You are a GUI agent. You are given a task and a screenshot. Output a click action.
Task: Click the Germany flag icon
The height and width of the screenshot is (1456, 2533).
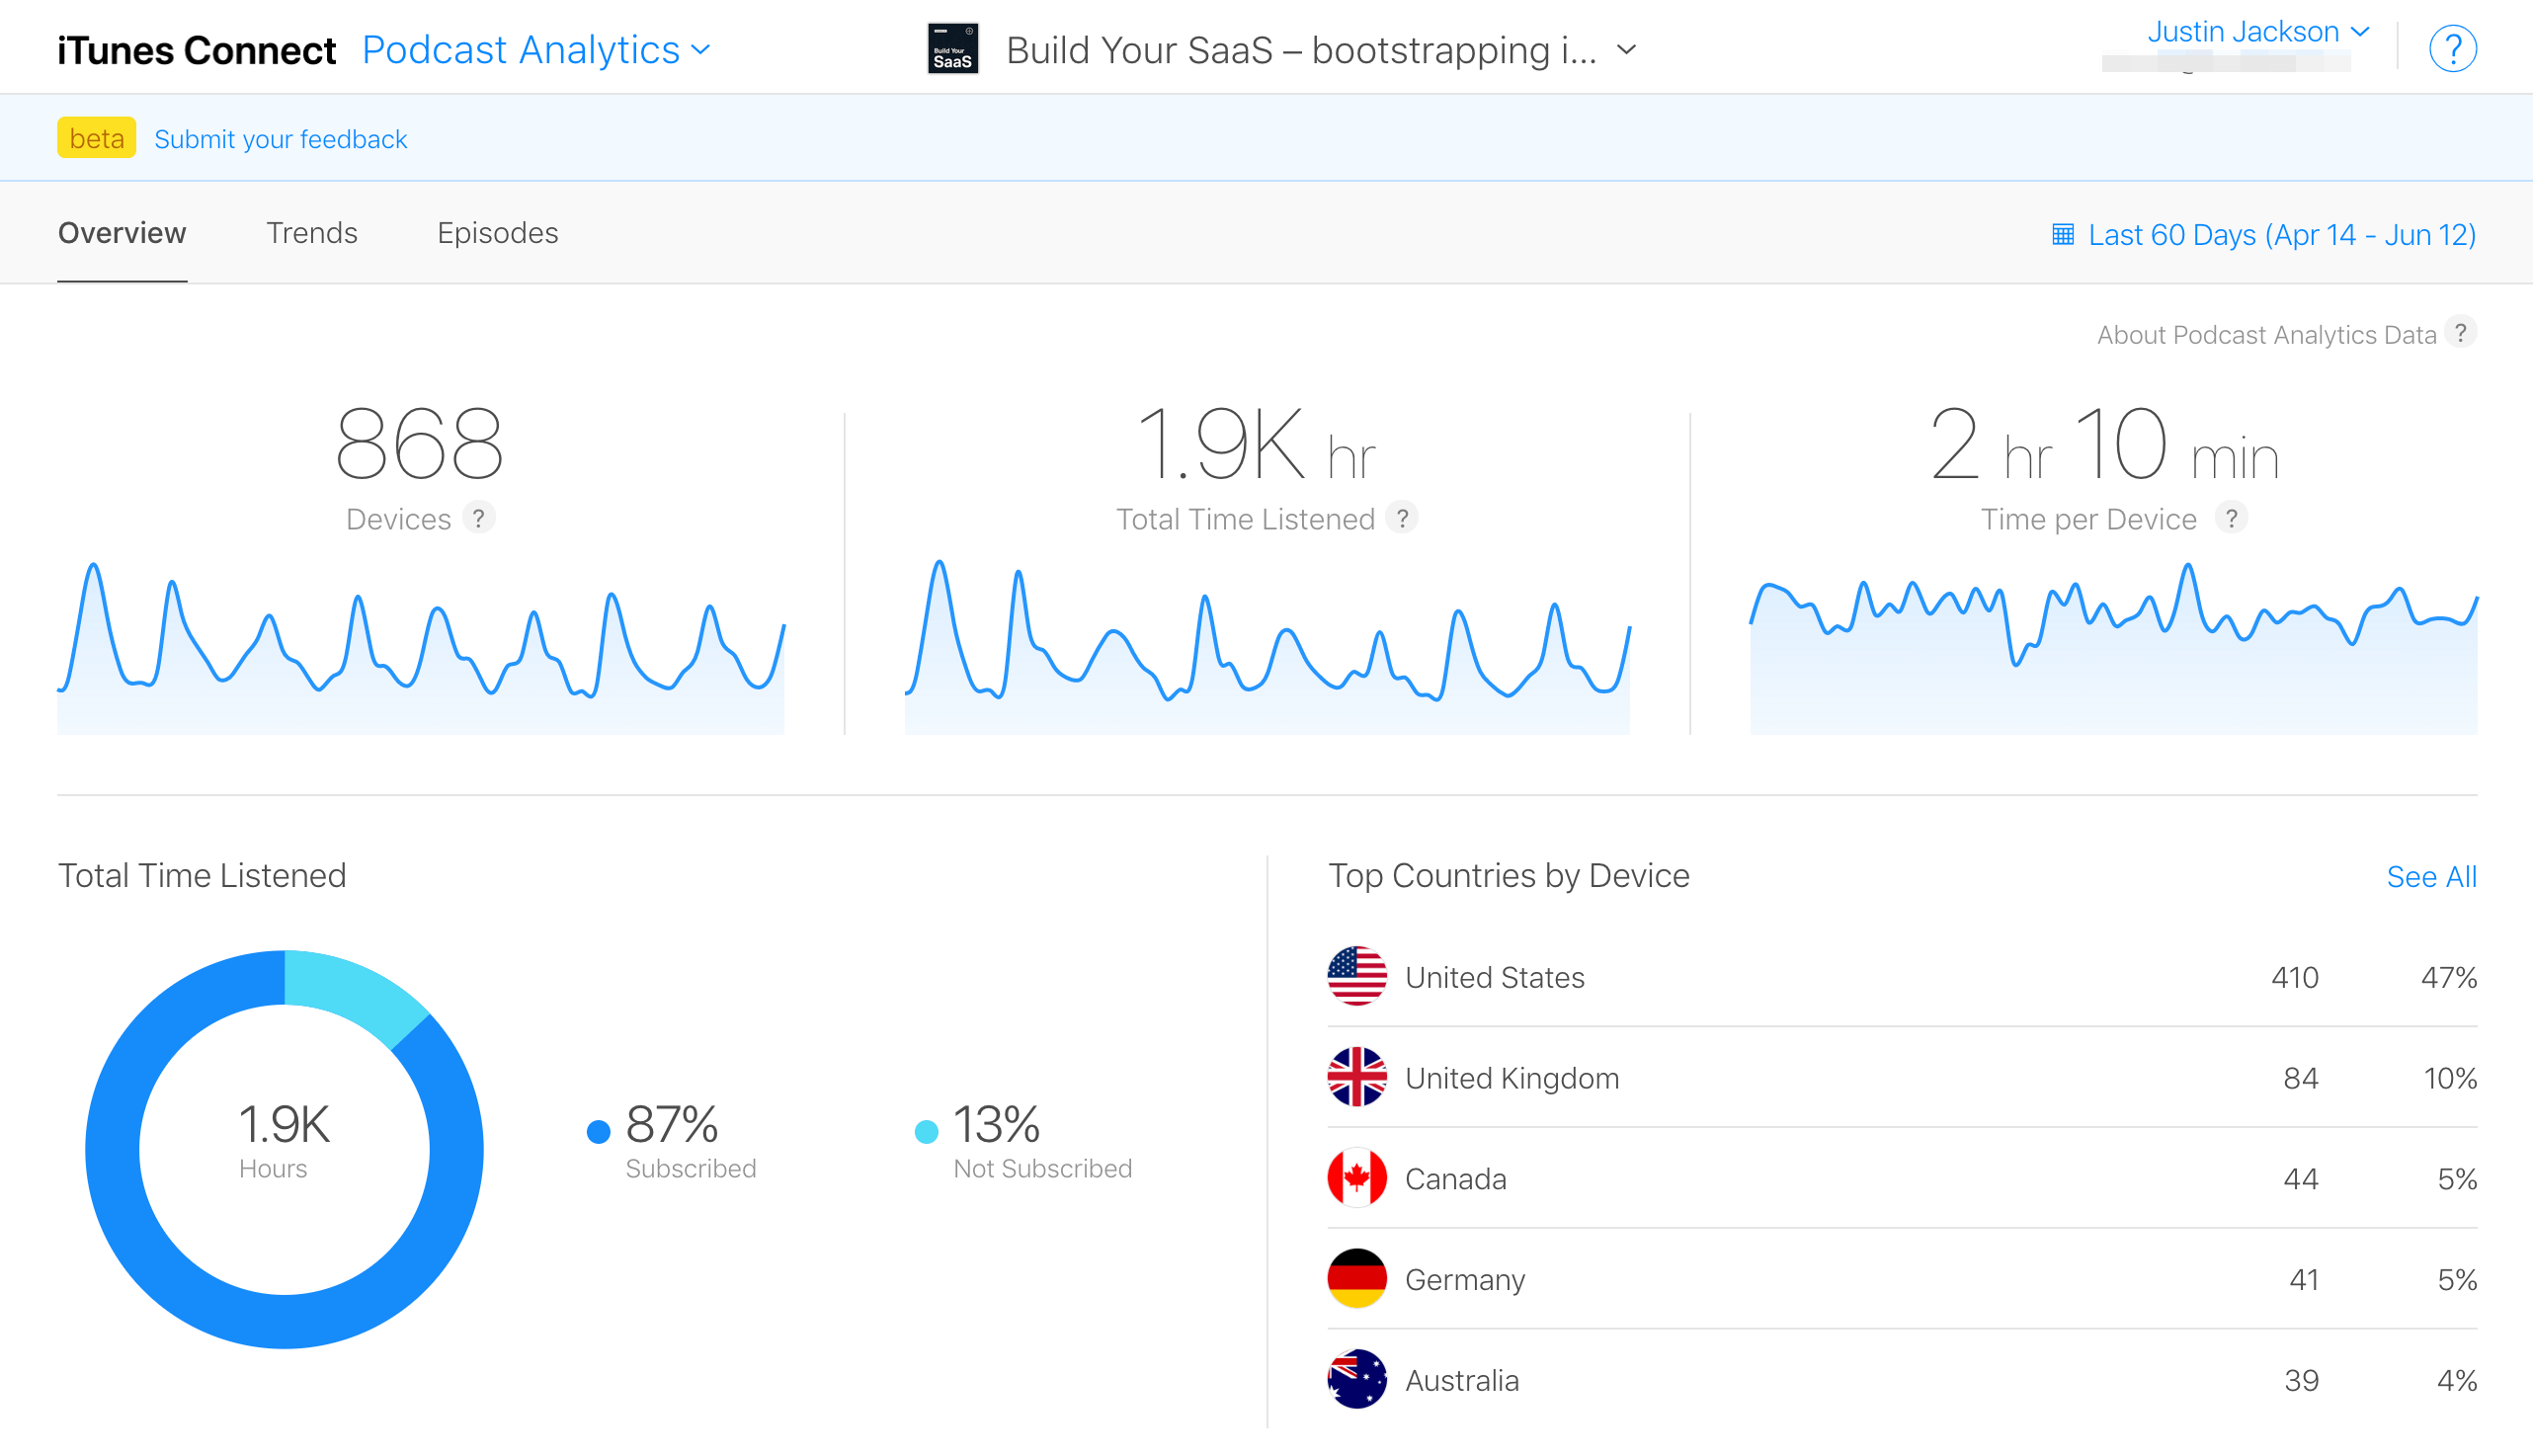pos(1356,1279)
